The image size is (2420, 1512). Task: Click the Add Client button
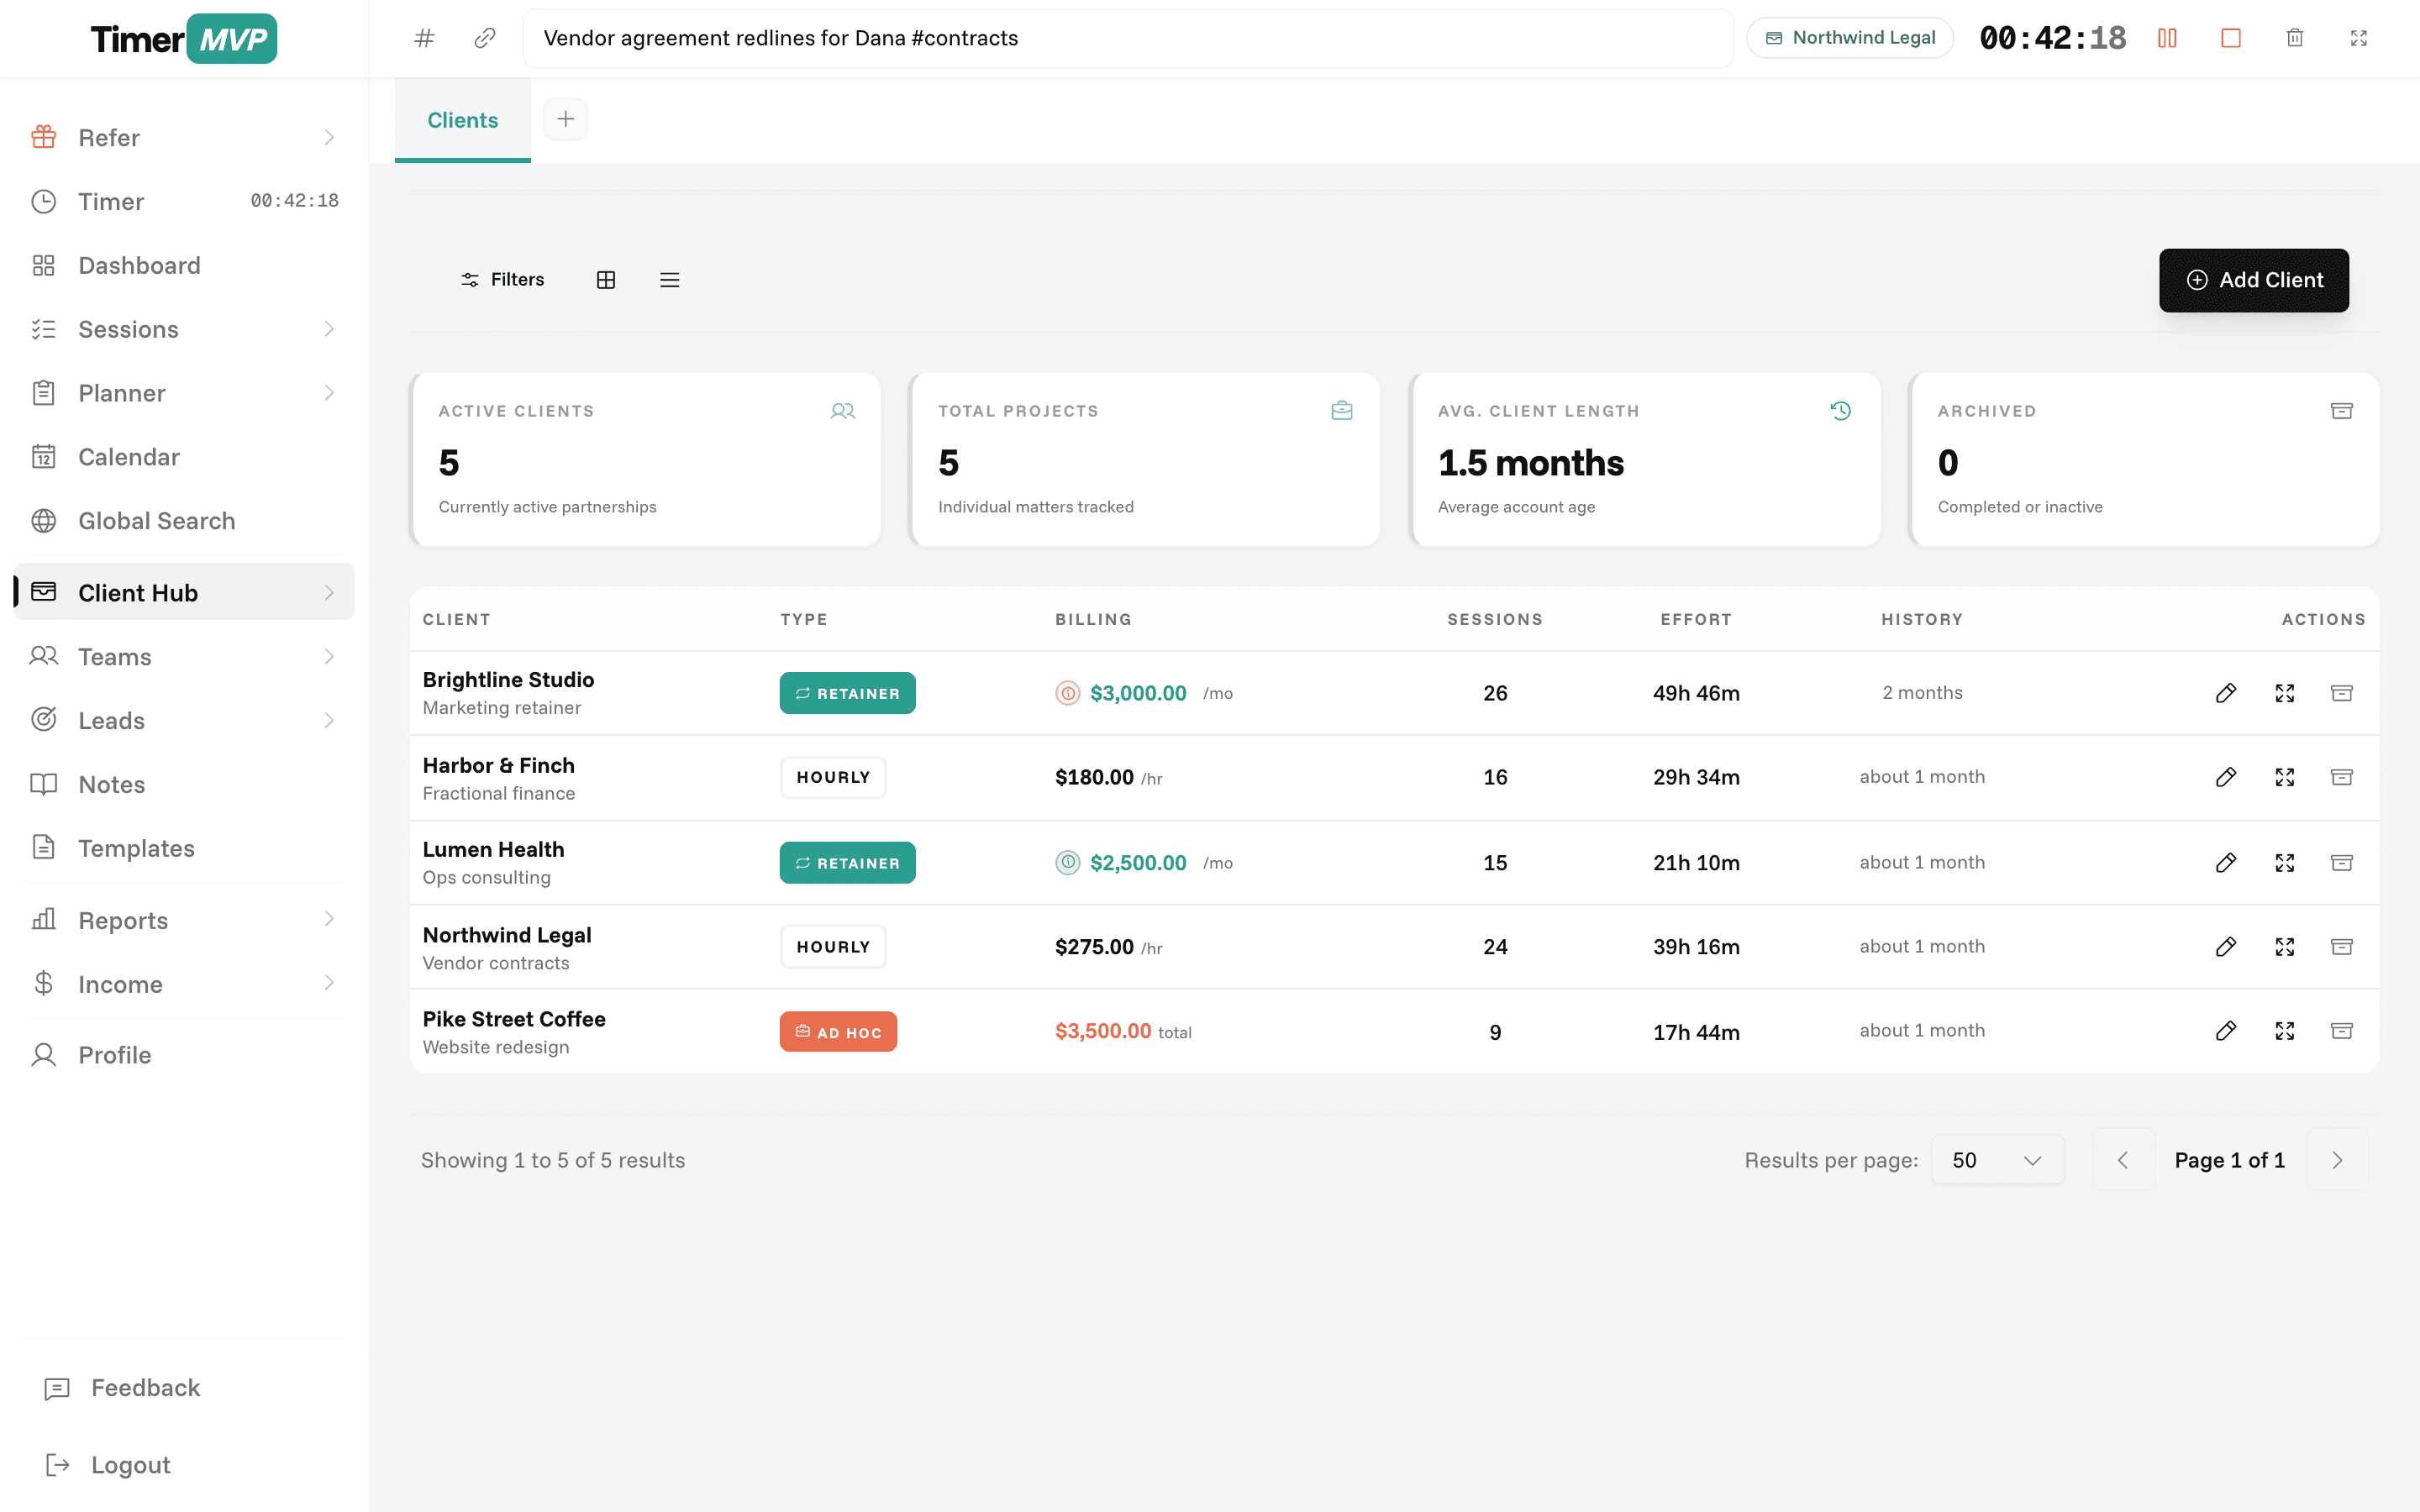point(2254,280)
